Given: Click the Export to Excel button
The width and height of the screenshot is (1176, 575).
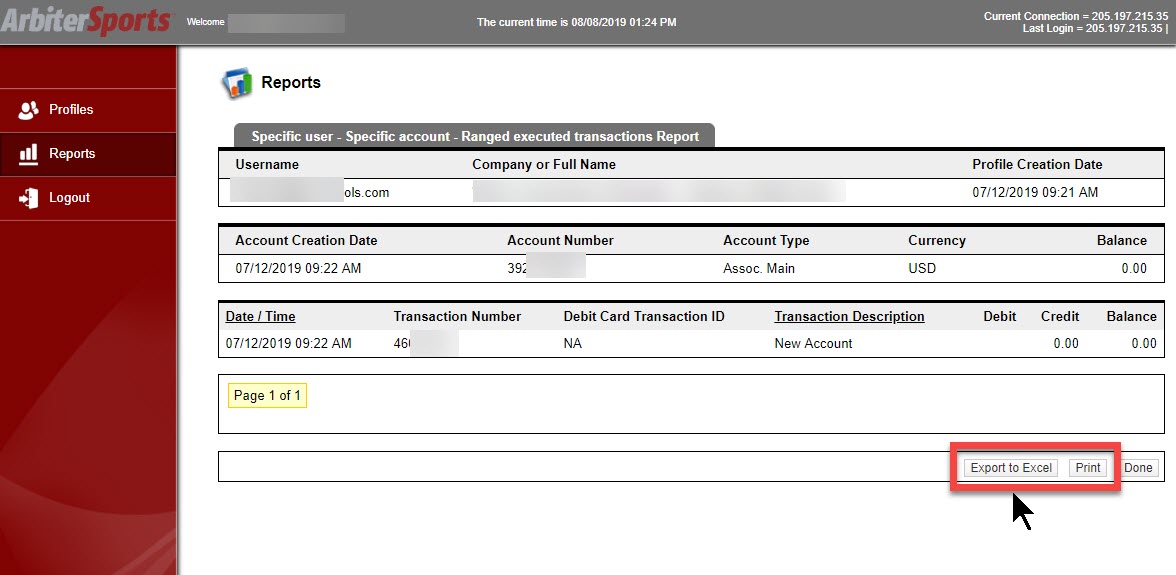Looking at the screenshot, I should (1011, 468).
